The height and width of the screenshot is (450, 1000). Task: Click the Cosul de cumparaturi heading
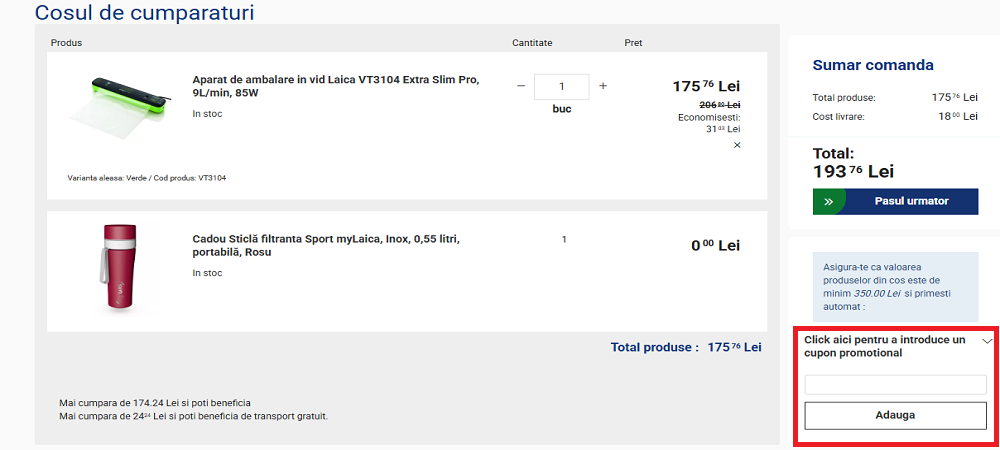[x=144, y=13]
